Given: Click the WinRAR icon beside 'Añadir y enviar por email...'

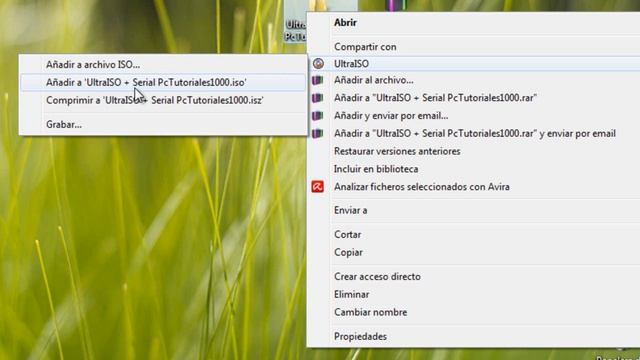Looking at the screenshot, I should coord(318,116).
